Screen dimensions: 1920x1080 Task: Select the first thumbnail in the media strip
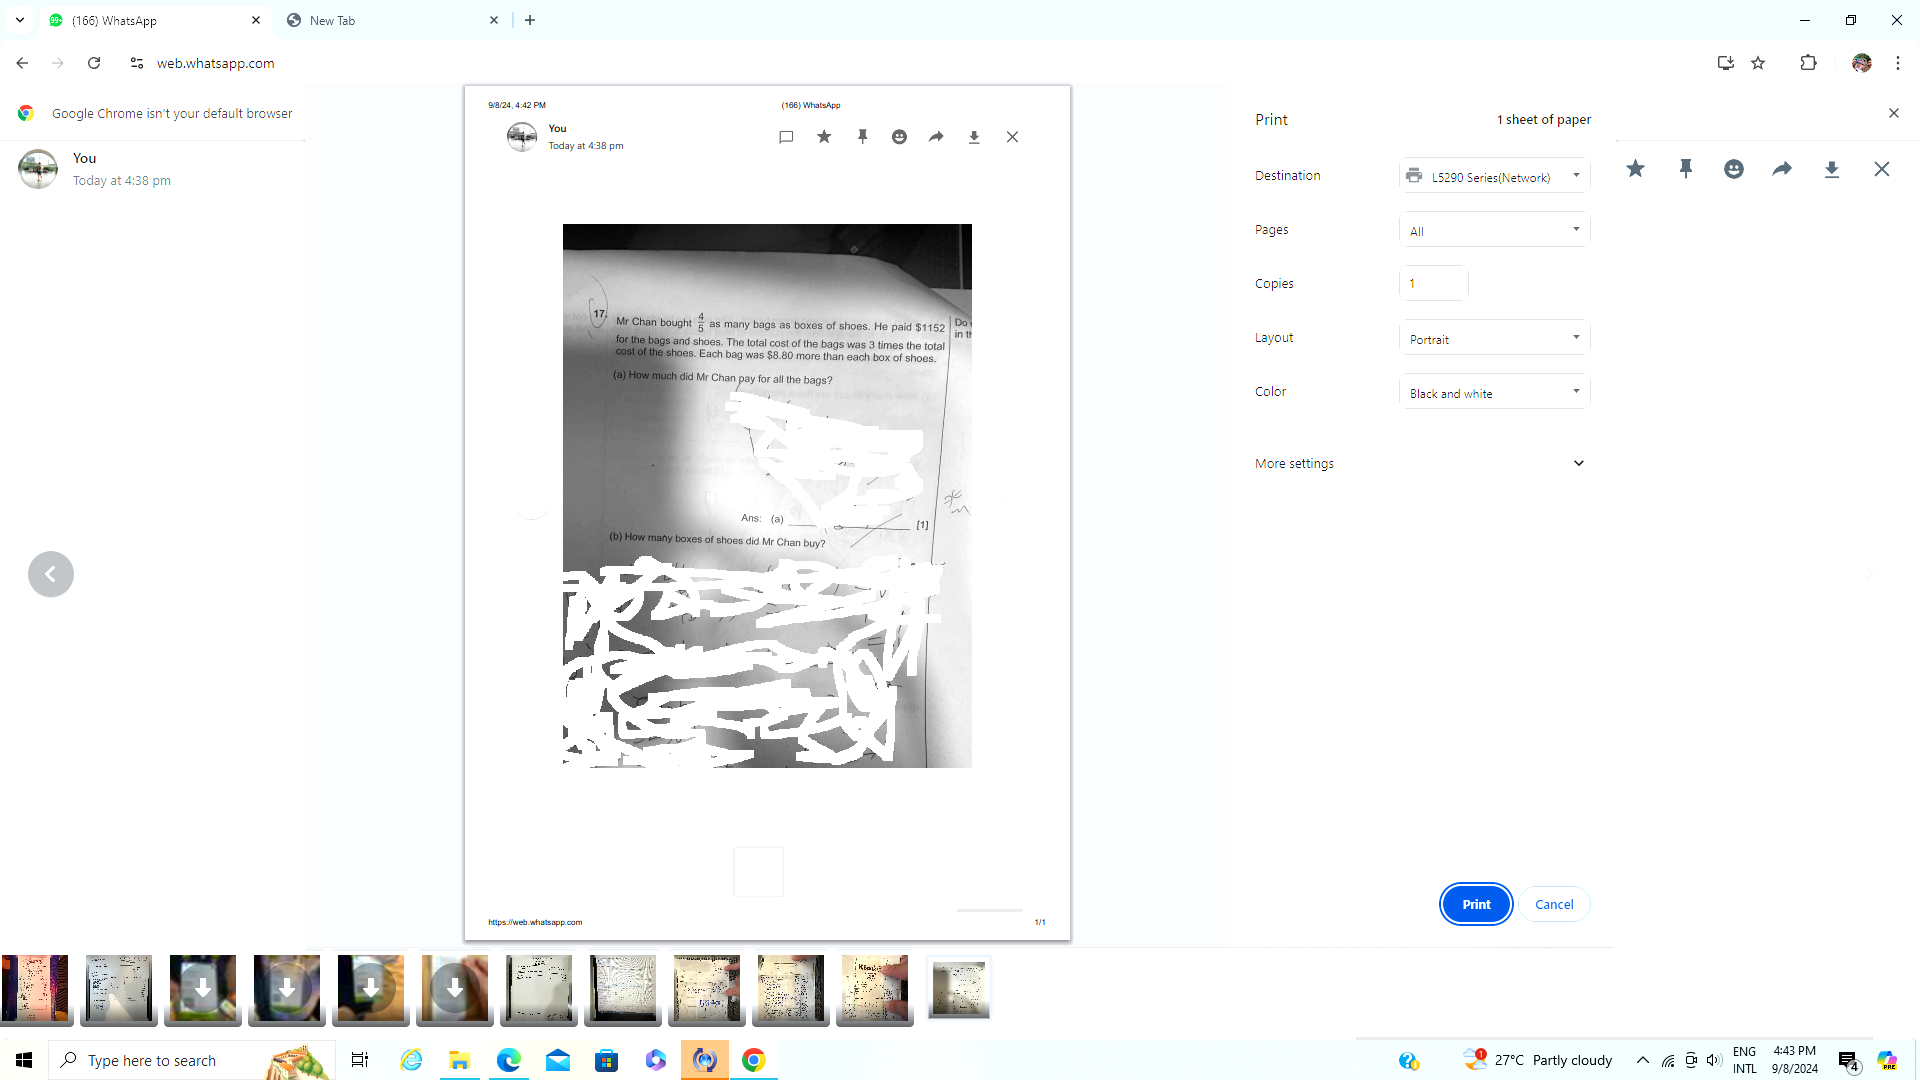(35, 989)
